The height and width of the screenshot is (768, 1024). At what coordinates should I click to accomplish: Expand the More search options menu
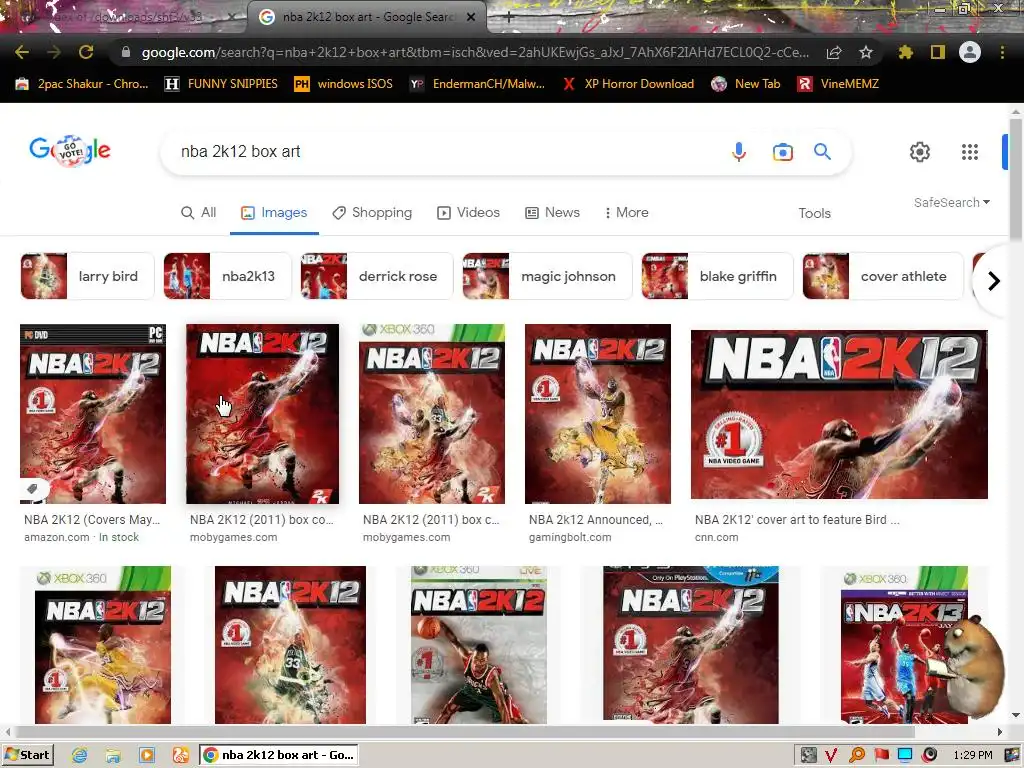626,213
